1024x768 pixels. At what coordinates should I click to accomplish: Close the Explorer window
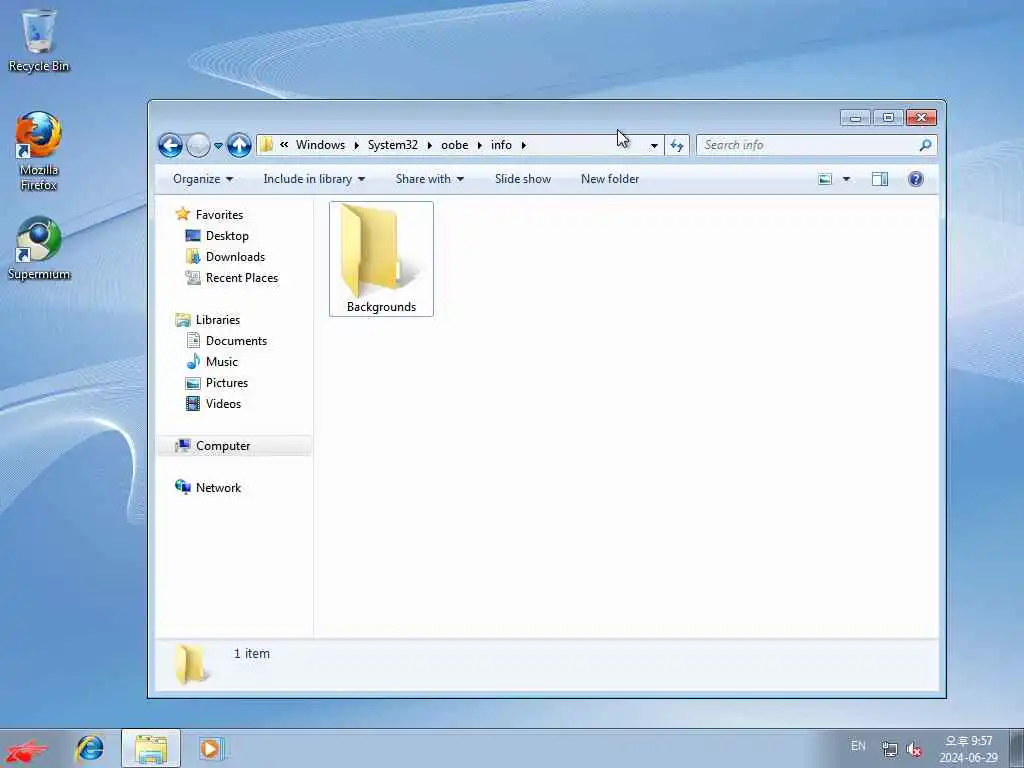coord(921,118)
